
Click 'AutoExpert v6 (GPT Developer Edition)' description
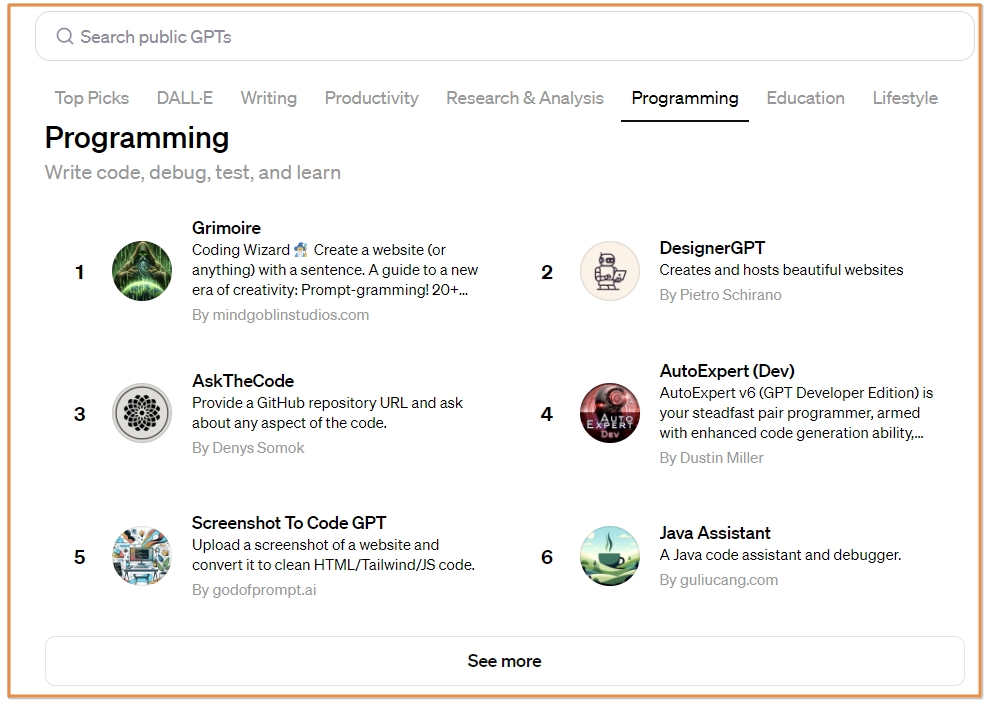coord(796,413)
